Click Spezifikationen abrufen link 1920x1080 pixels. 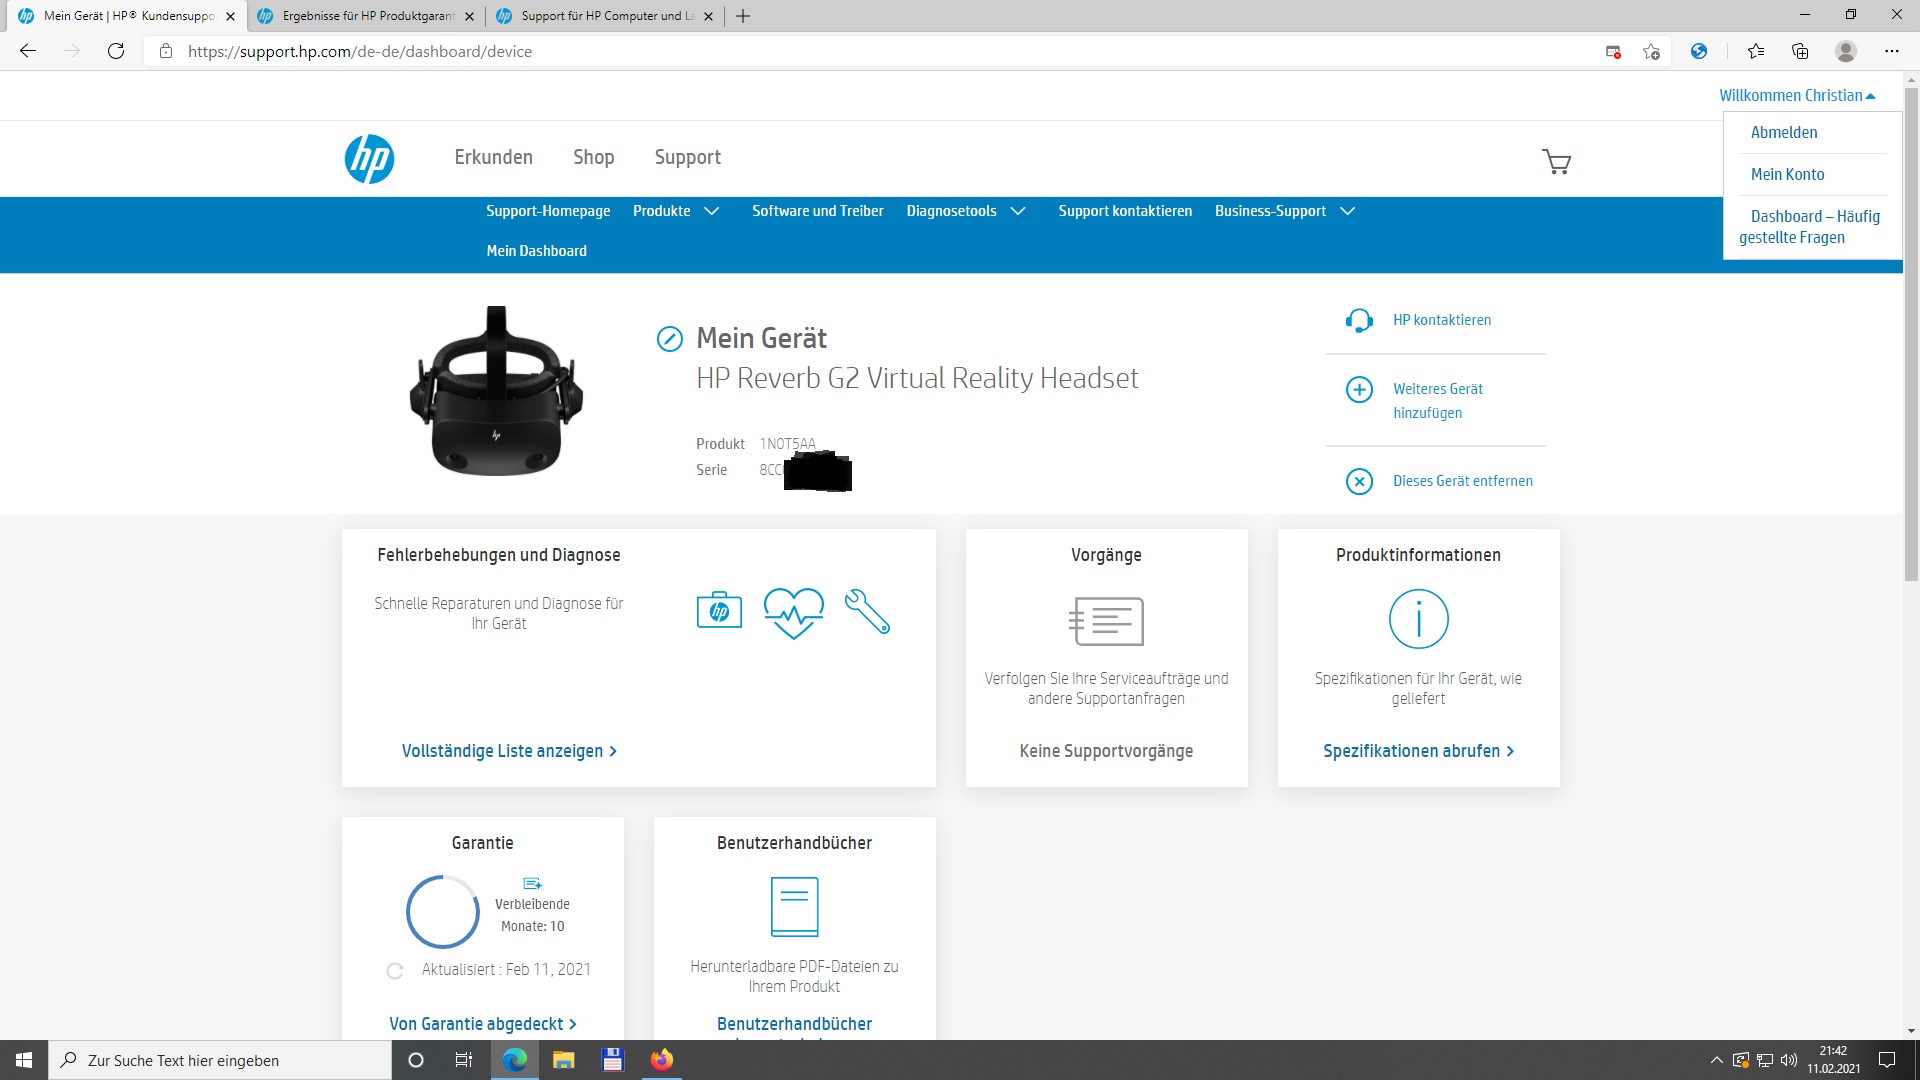tap(1417, 751)
